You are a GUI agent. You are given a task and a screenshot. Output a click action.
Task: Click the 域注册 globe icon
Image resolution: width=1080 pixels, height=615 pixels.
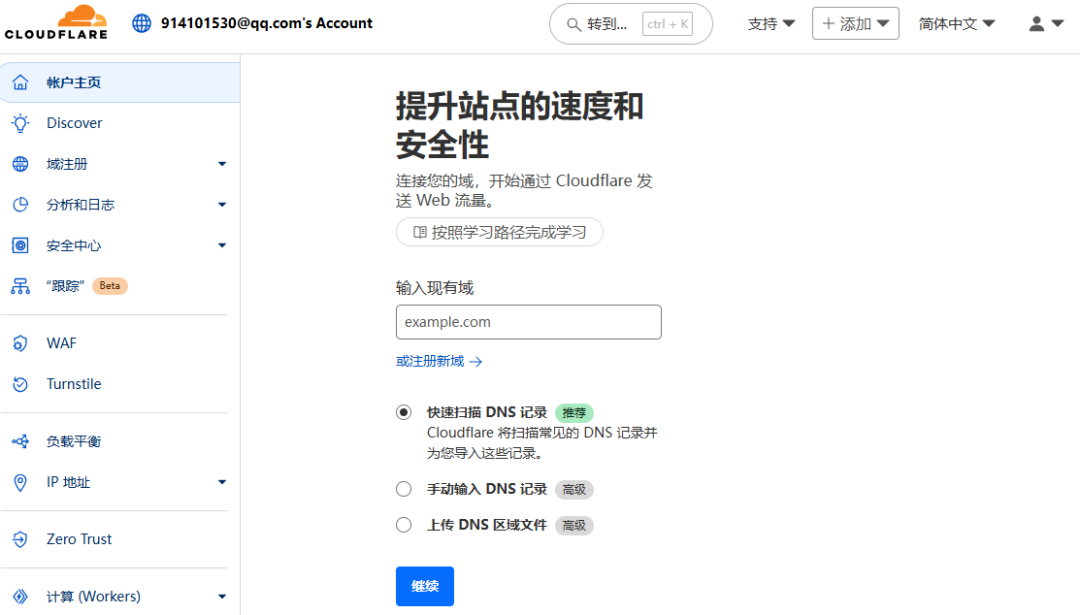coord(21,164)
